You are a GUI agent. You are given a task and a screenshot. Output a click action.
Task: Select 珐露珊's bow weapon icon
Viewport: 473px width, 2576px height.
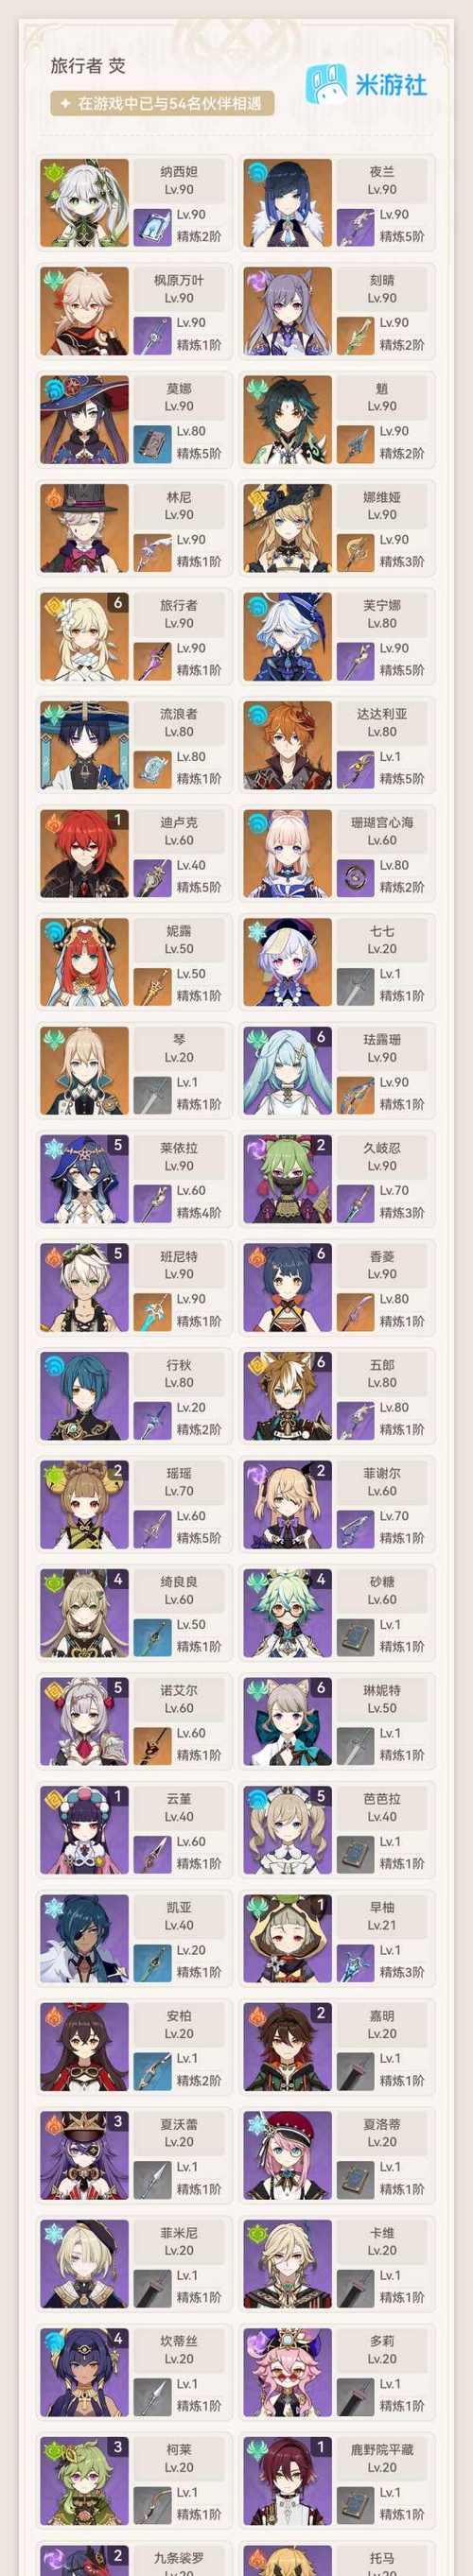pos(354,1094)
